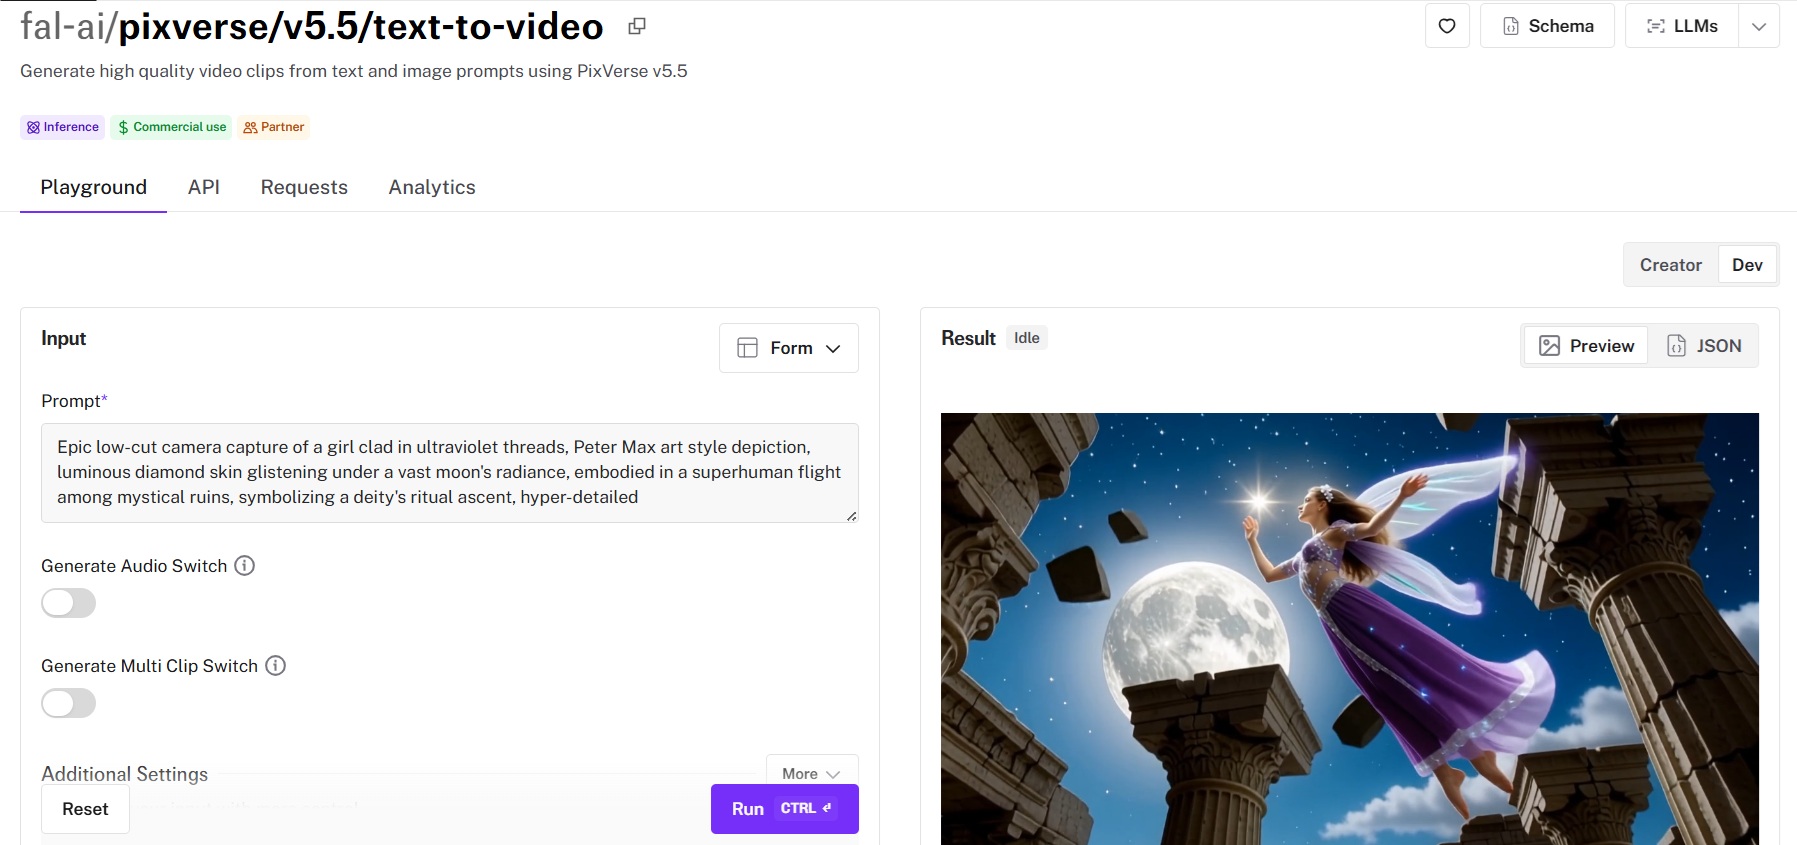Click the Reset button
The width and height of the screenshot is (1797, 845).
tap(85, 809)
